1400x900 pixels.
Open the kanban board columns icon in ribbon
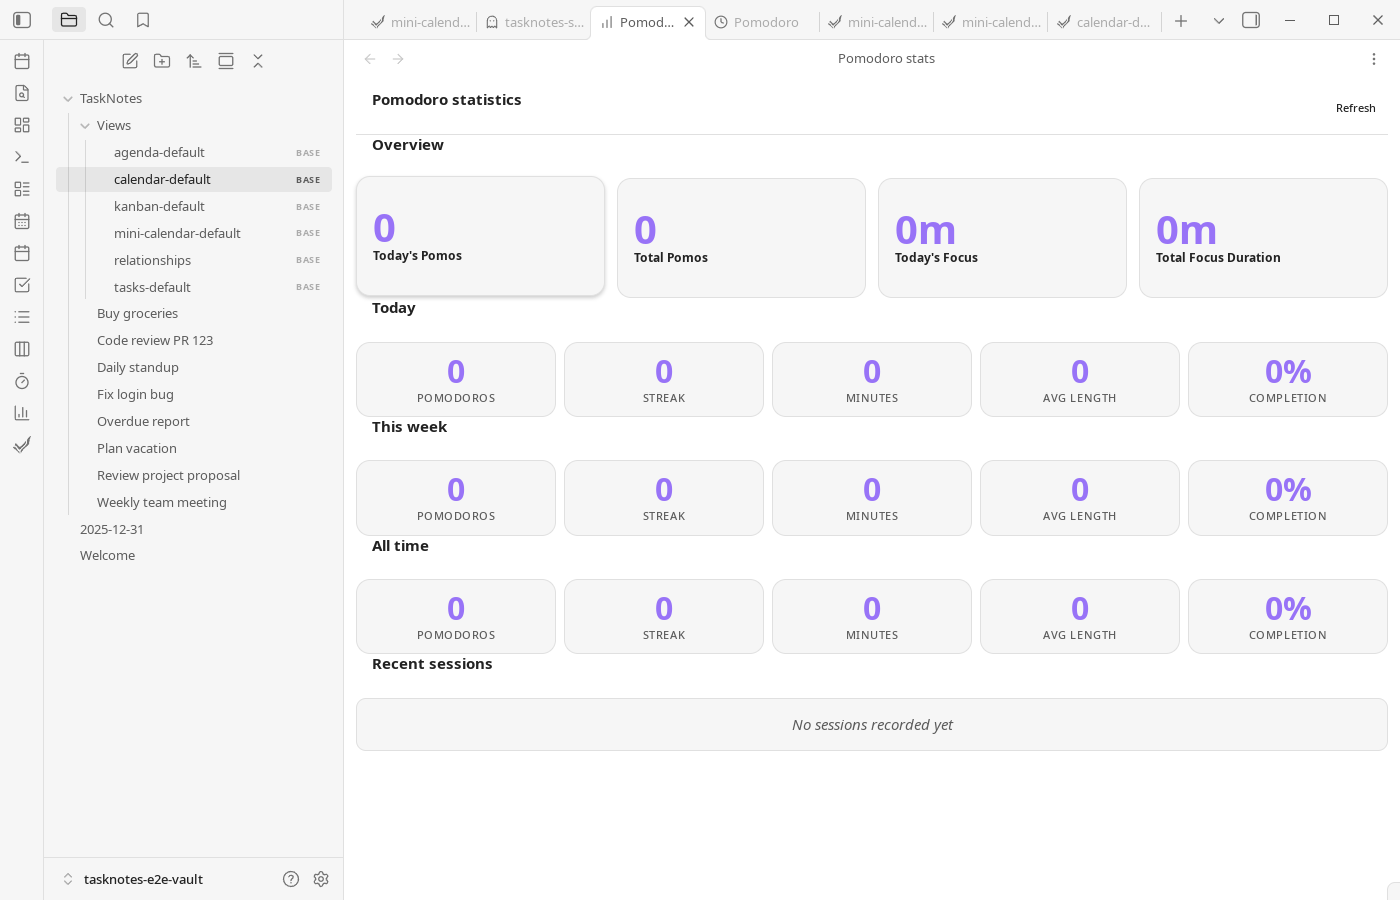click(22, 349)
